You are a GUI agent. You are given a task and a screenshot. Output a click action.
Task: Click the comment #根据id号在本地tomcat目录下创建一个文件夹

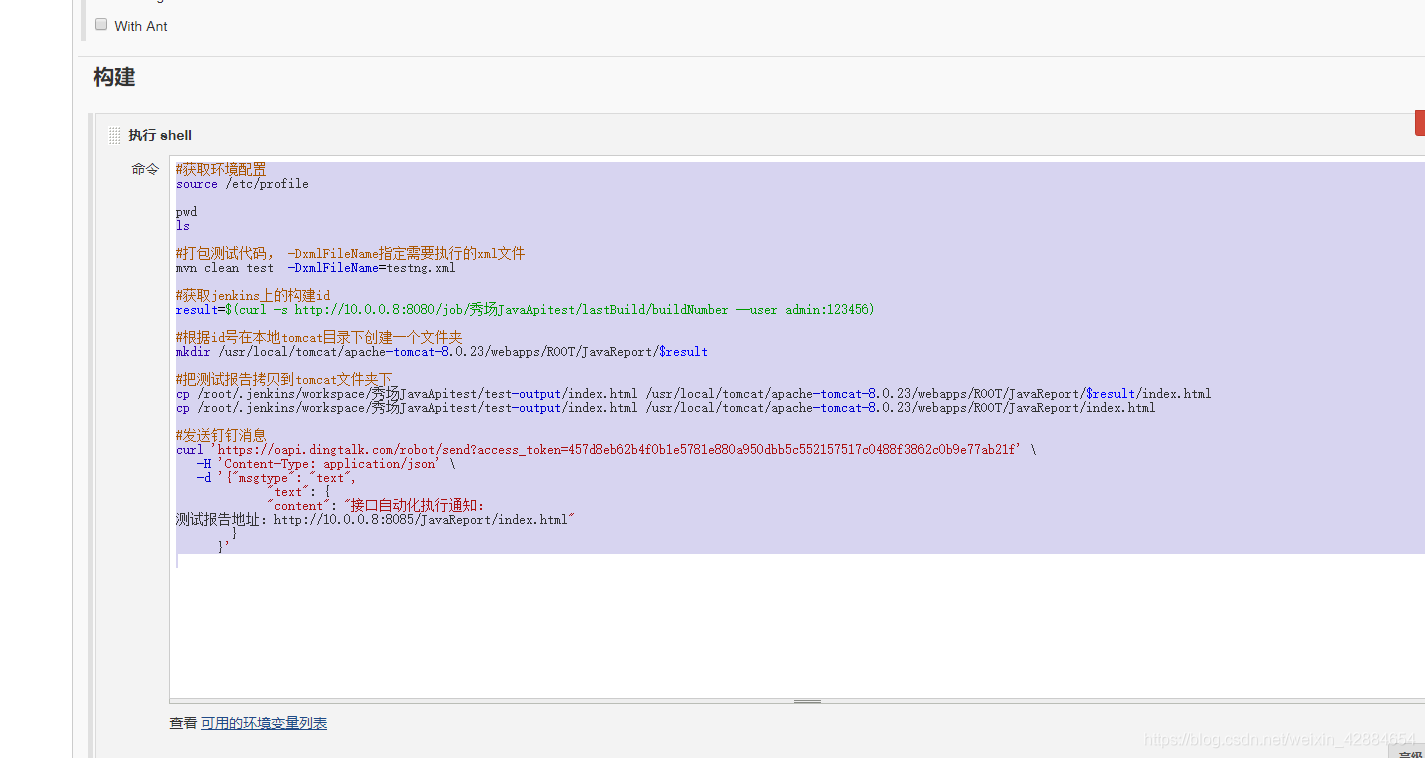(319, 337)
